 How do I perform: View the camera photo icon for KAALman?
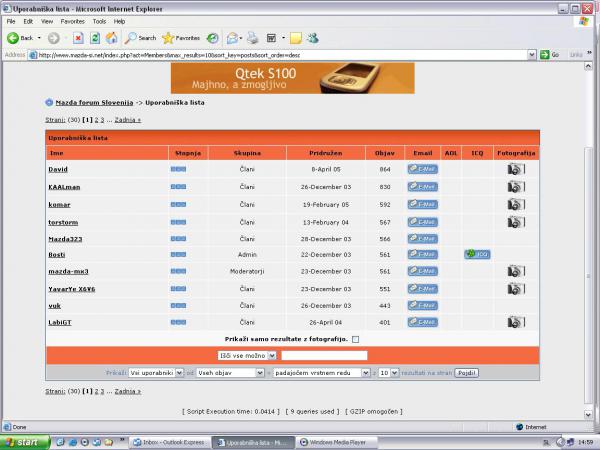pos(516,186)
